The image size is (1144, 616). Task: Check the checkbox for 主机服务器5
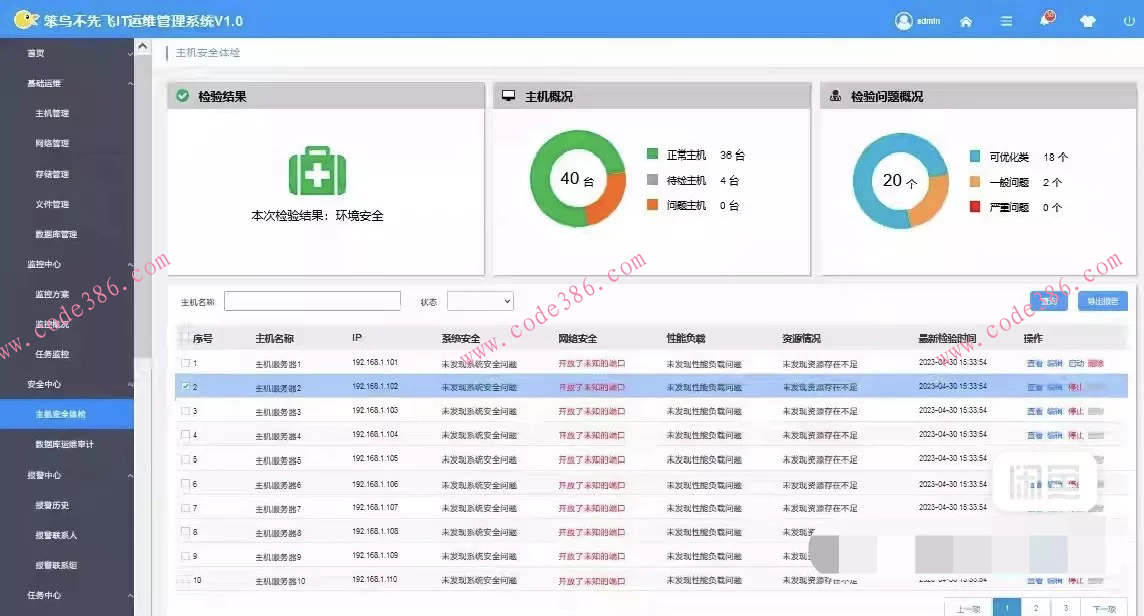(184, 458)
